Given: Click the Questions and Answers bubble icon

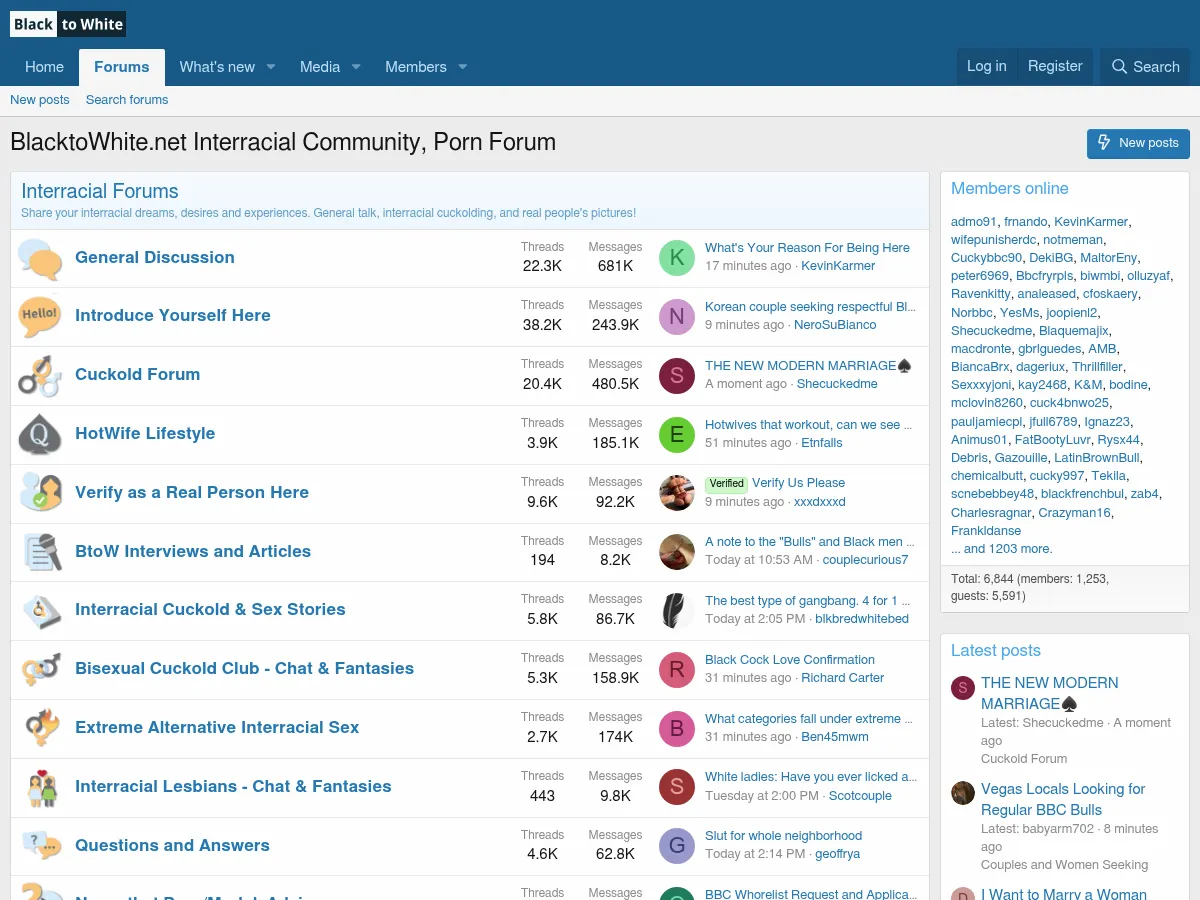Looking at the screenshot, I should coord(40,846).
